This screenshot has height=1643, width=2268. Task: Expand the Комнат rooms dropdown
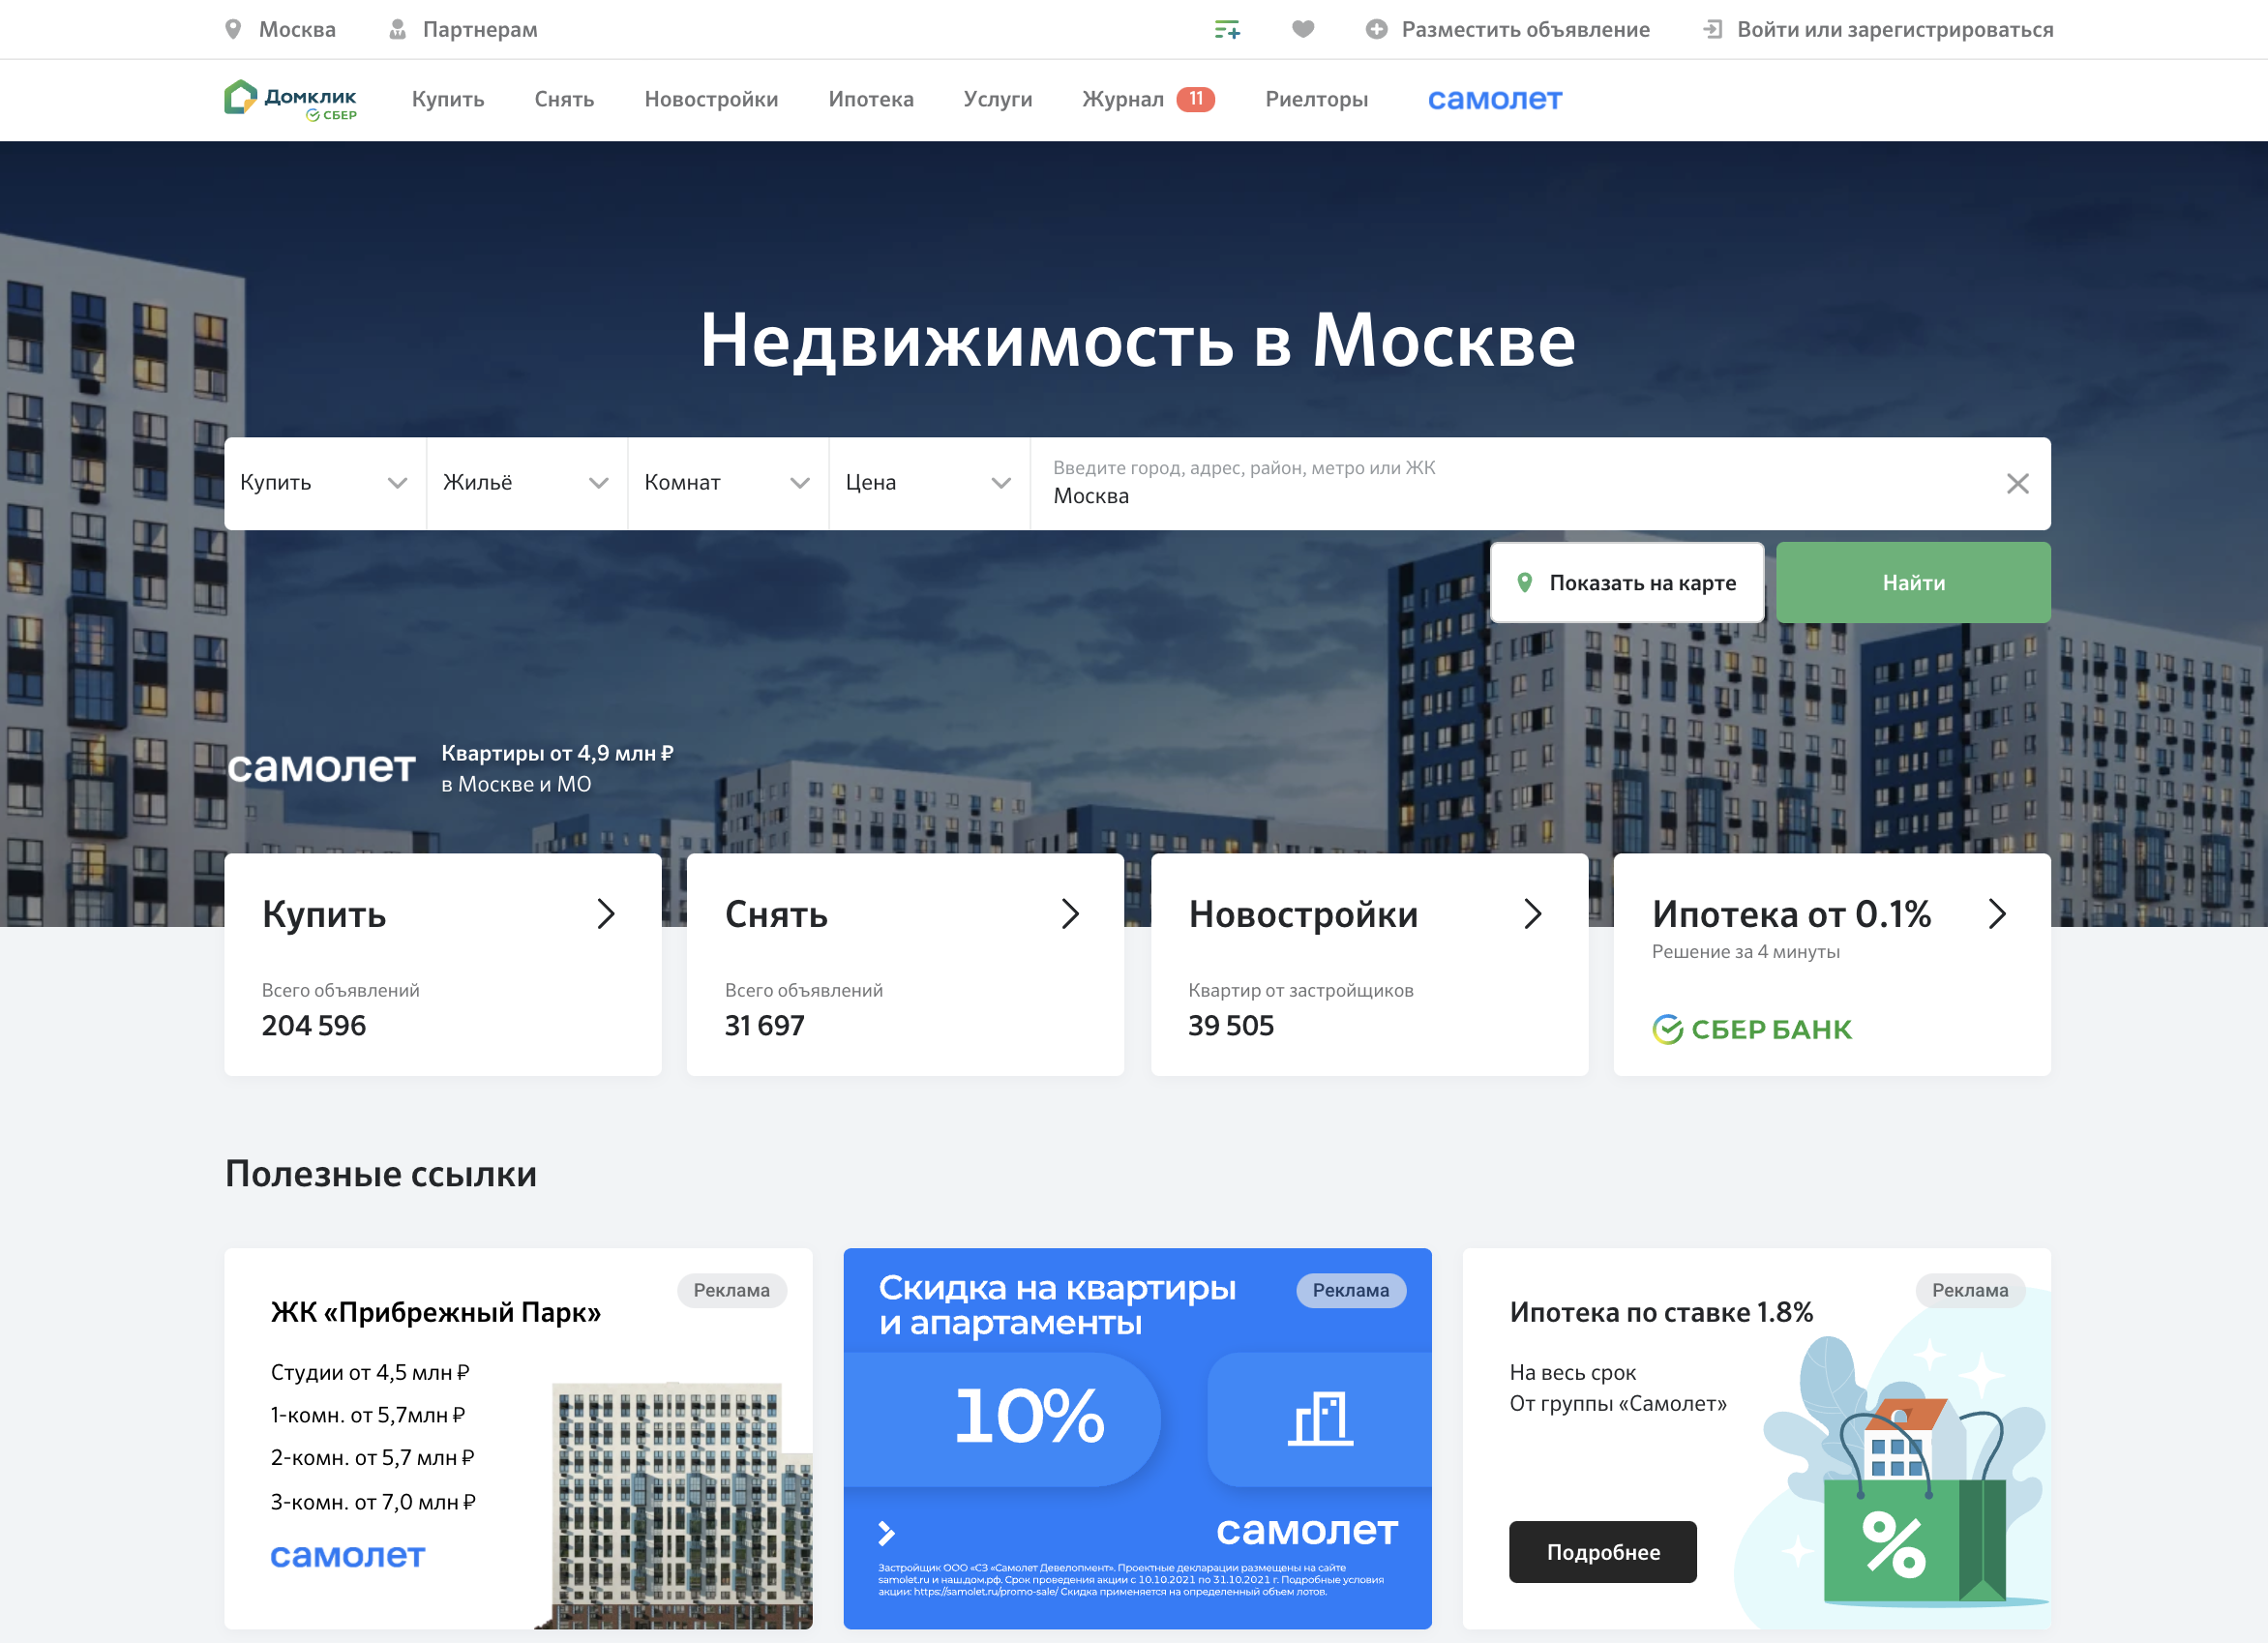728,484
